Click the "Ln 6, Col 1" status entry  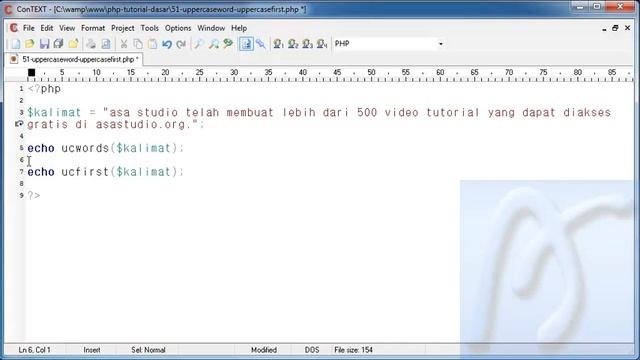pyautogui.click(x=34, y=350)
